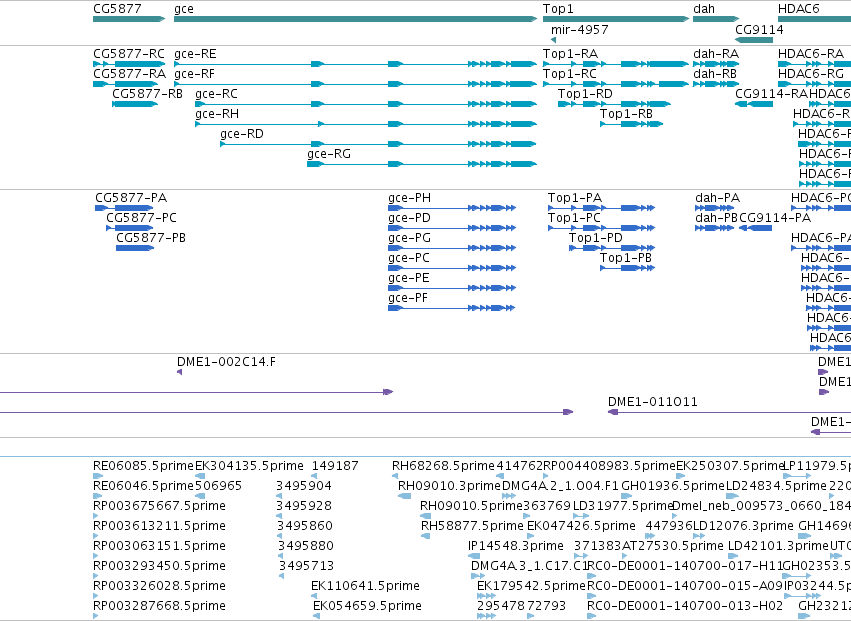
Task: Select the gce-RH transcript label
Action: coord(217,114)
